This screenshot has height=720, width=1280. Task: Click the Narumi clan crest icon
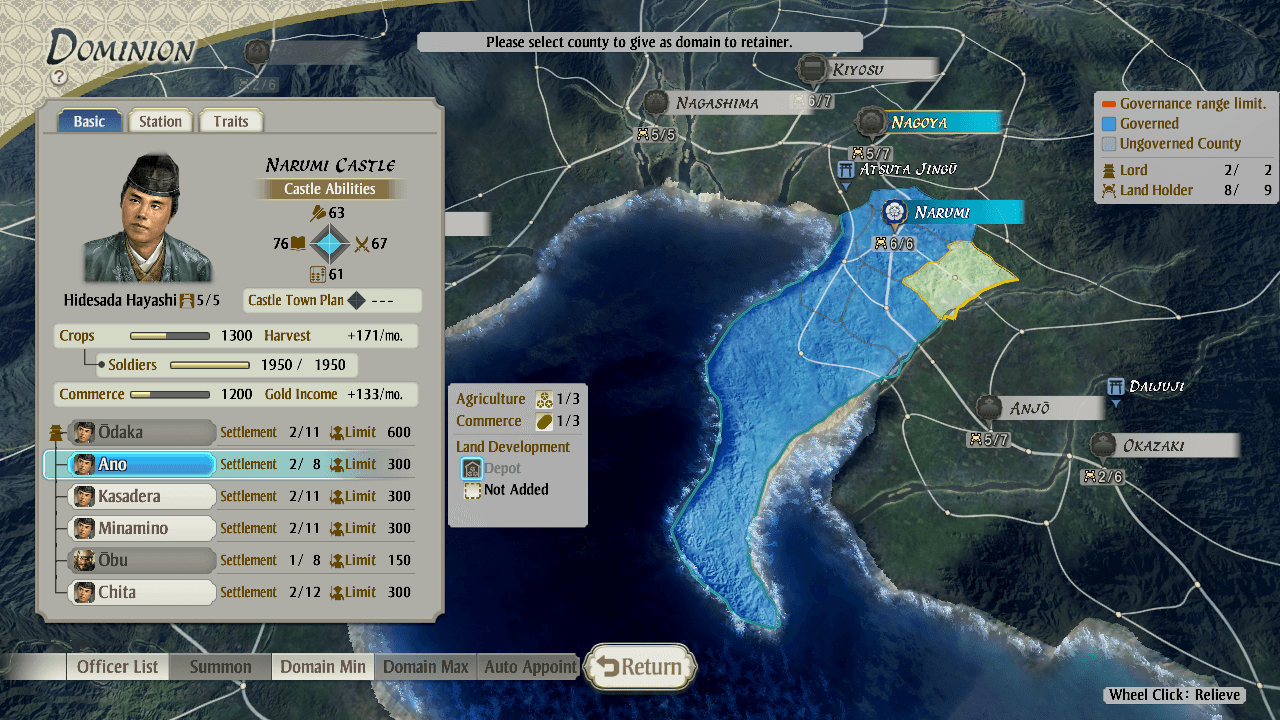click(x=894, y=212)
